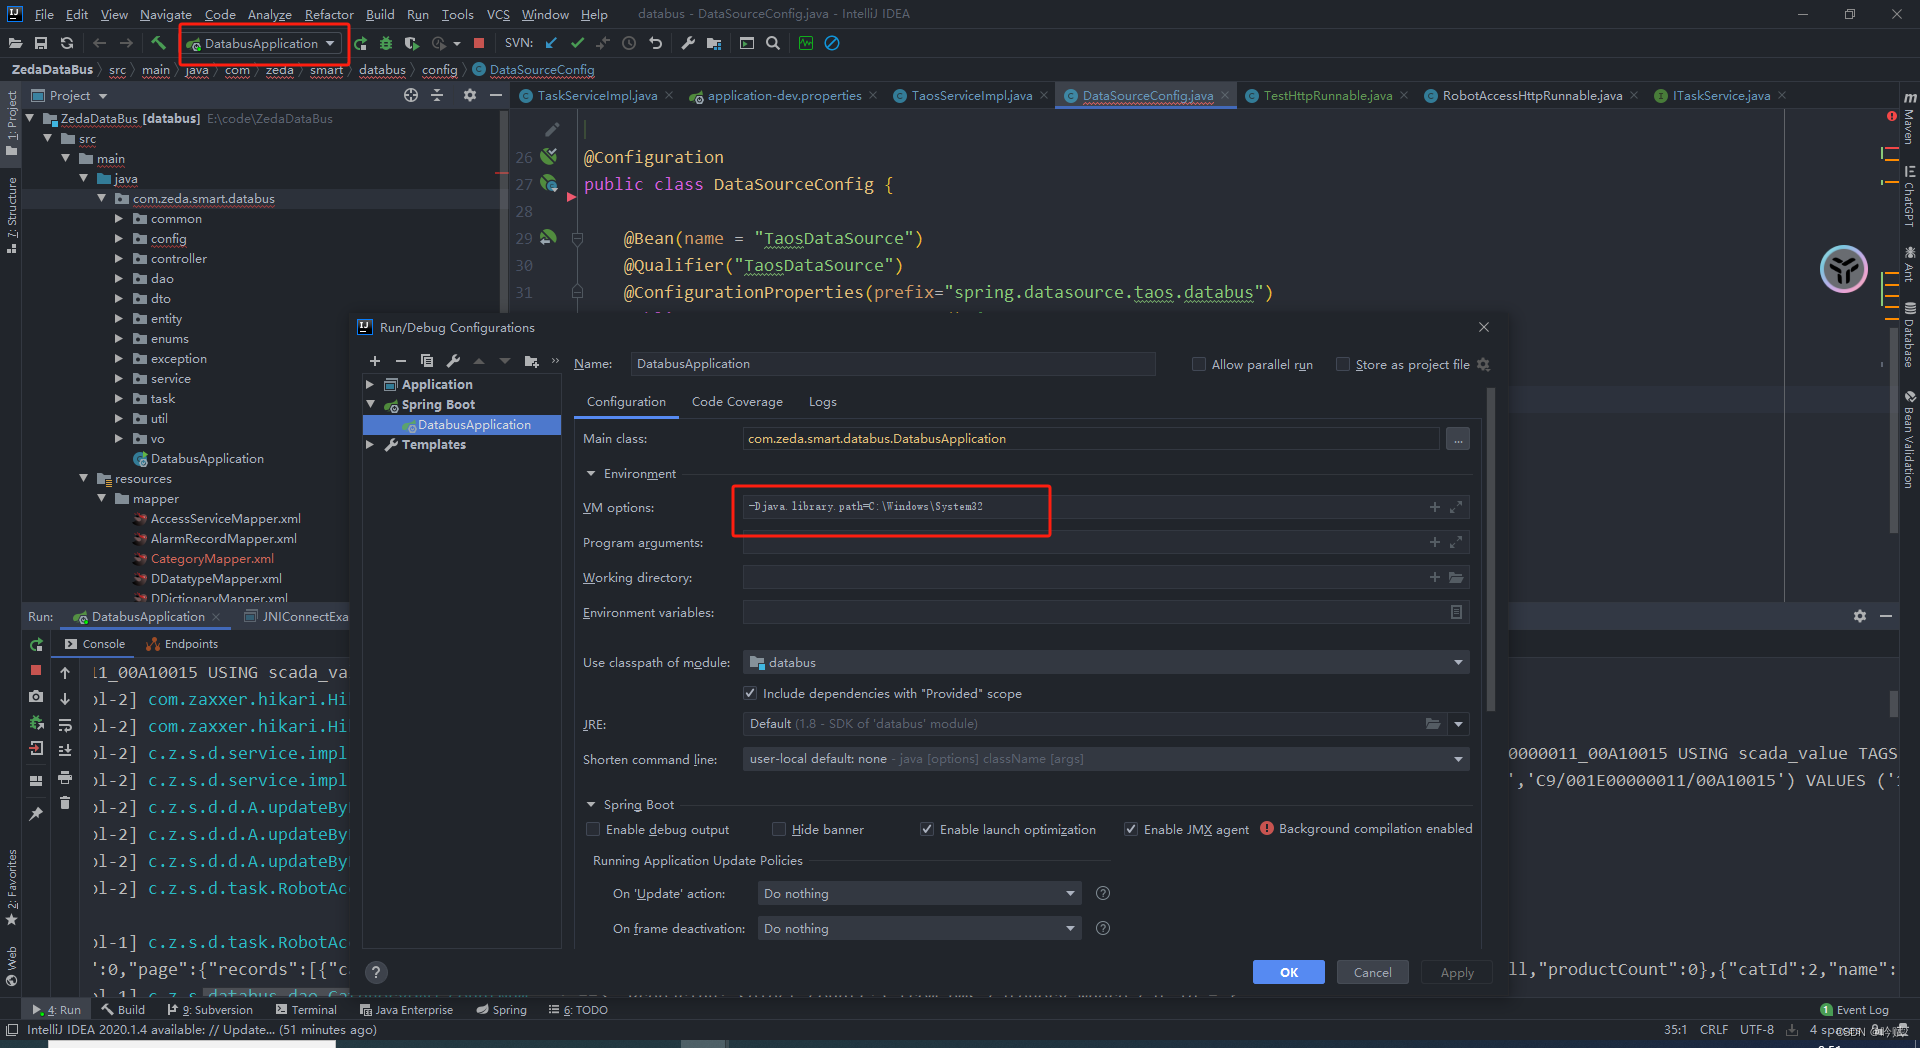Toggle Include dependencies with Provided scope
The width and height of the screenshot is (1920, 1048).
pos(750,693)
